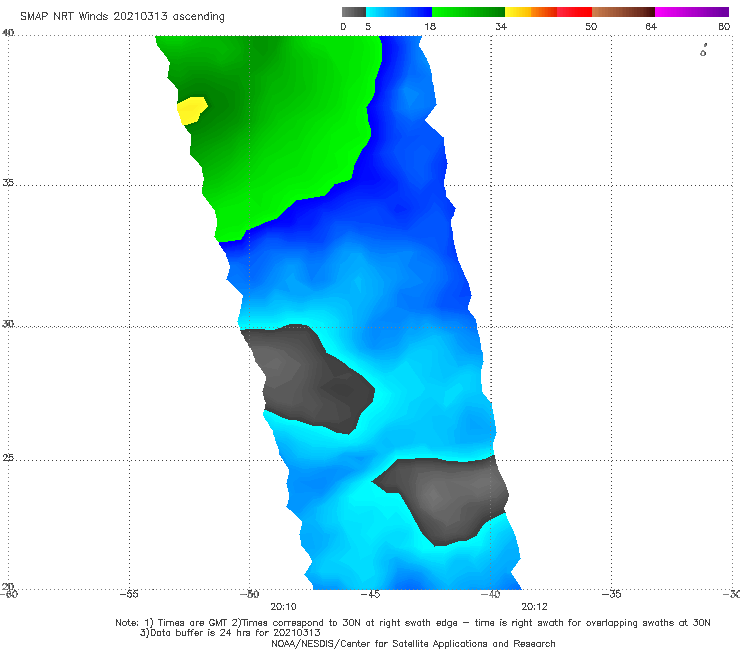Viewport: 740px width, 650px height.
Task: Click the swath time label '20:10'
Action: coord(283,607)
